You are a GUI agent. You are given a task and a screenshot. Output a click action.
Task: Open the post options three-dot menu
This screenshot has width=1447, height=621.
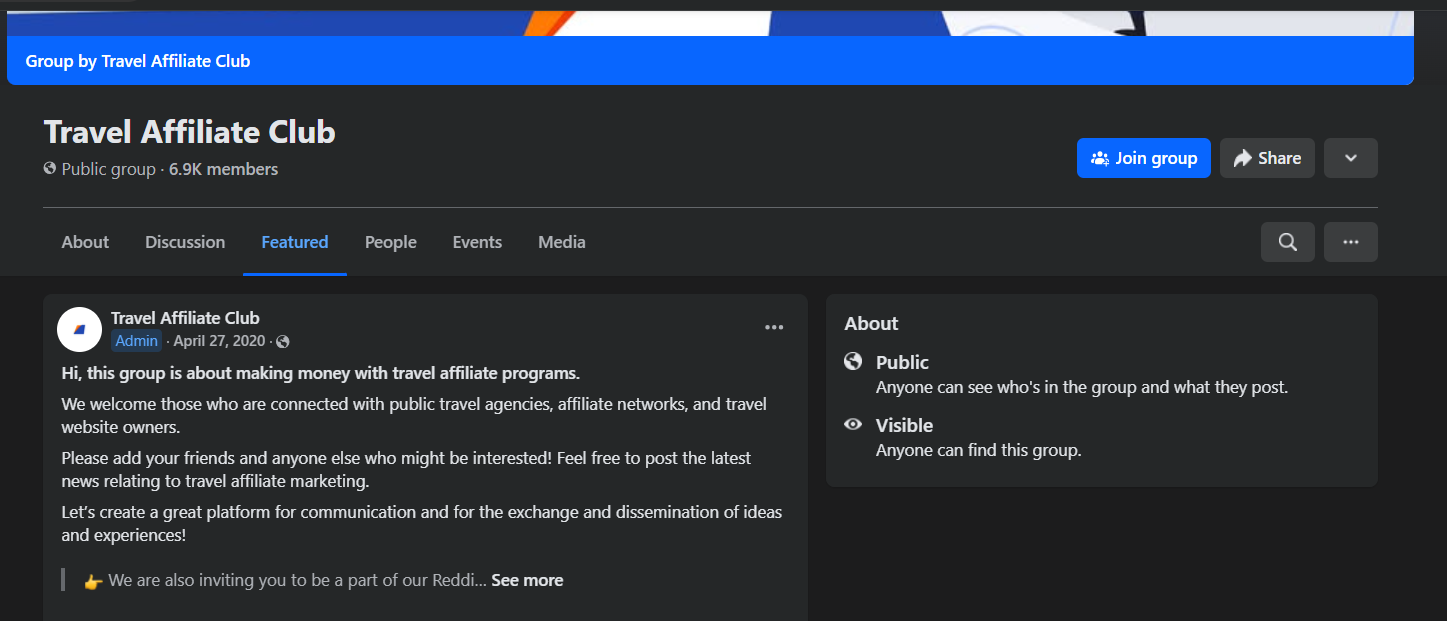773,327
